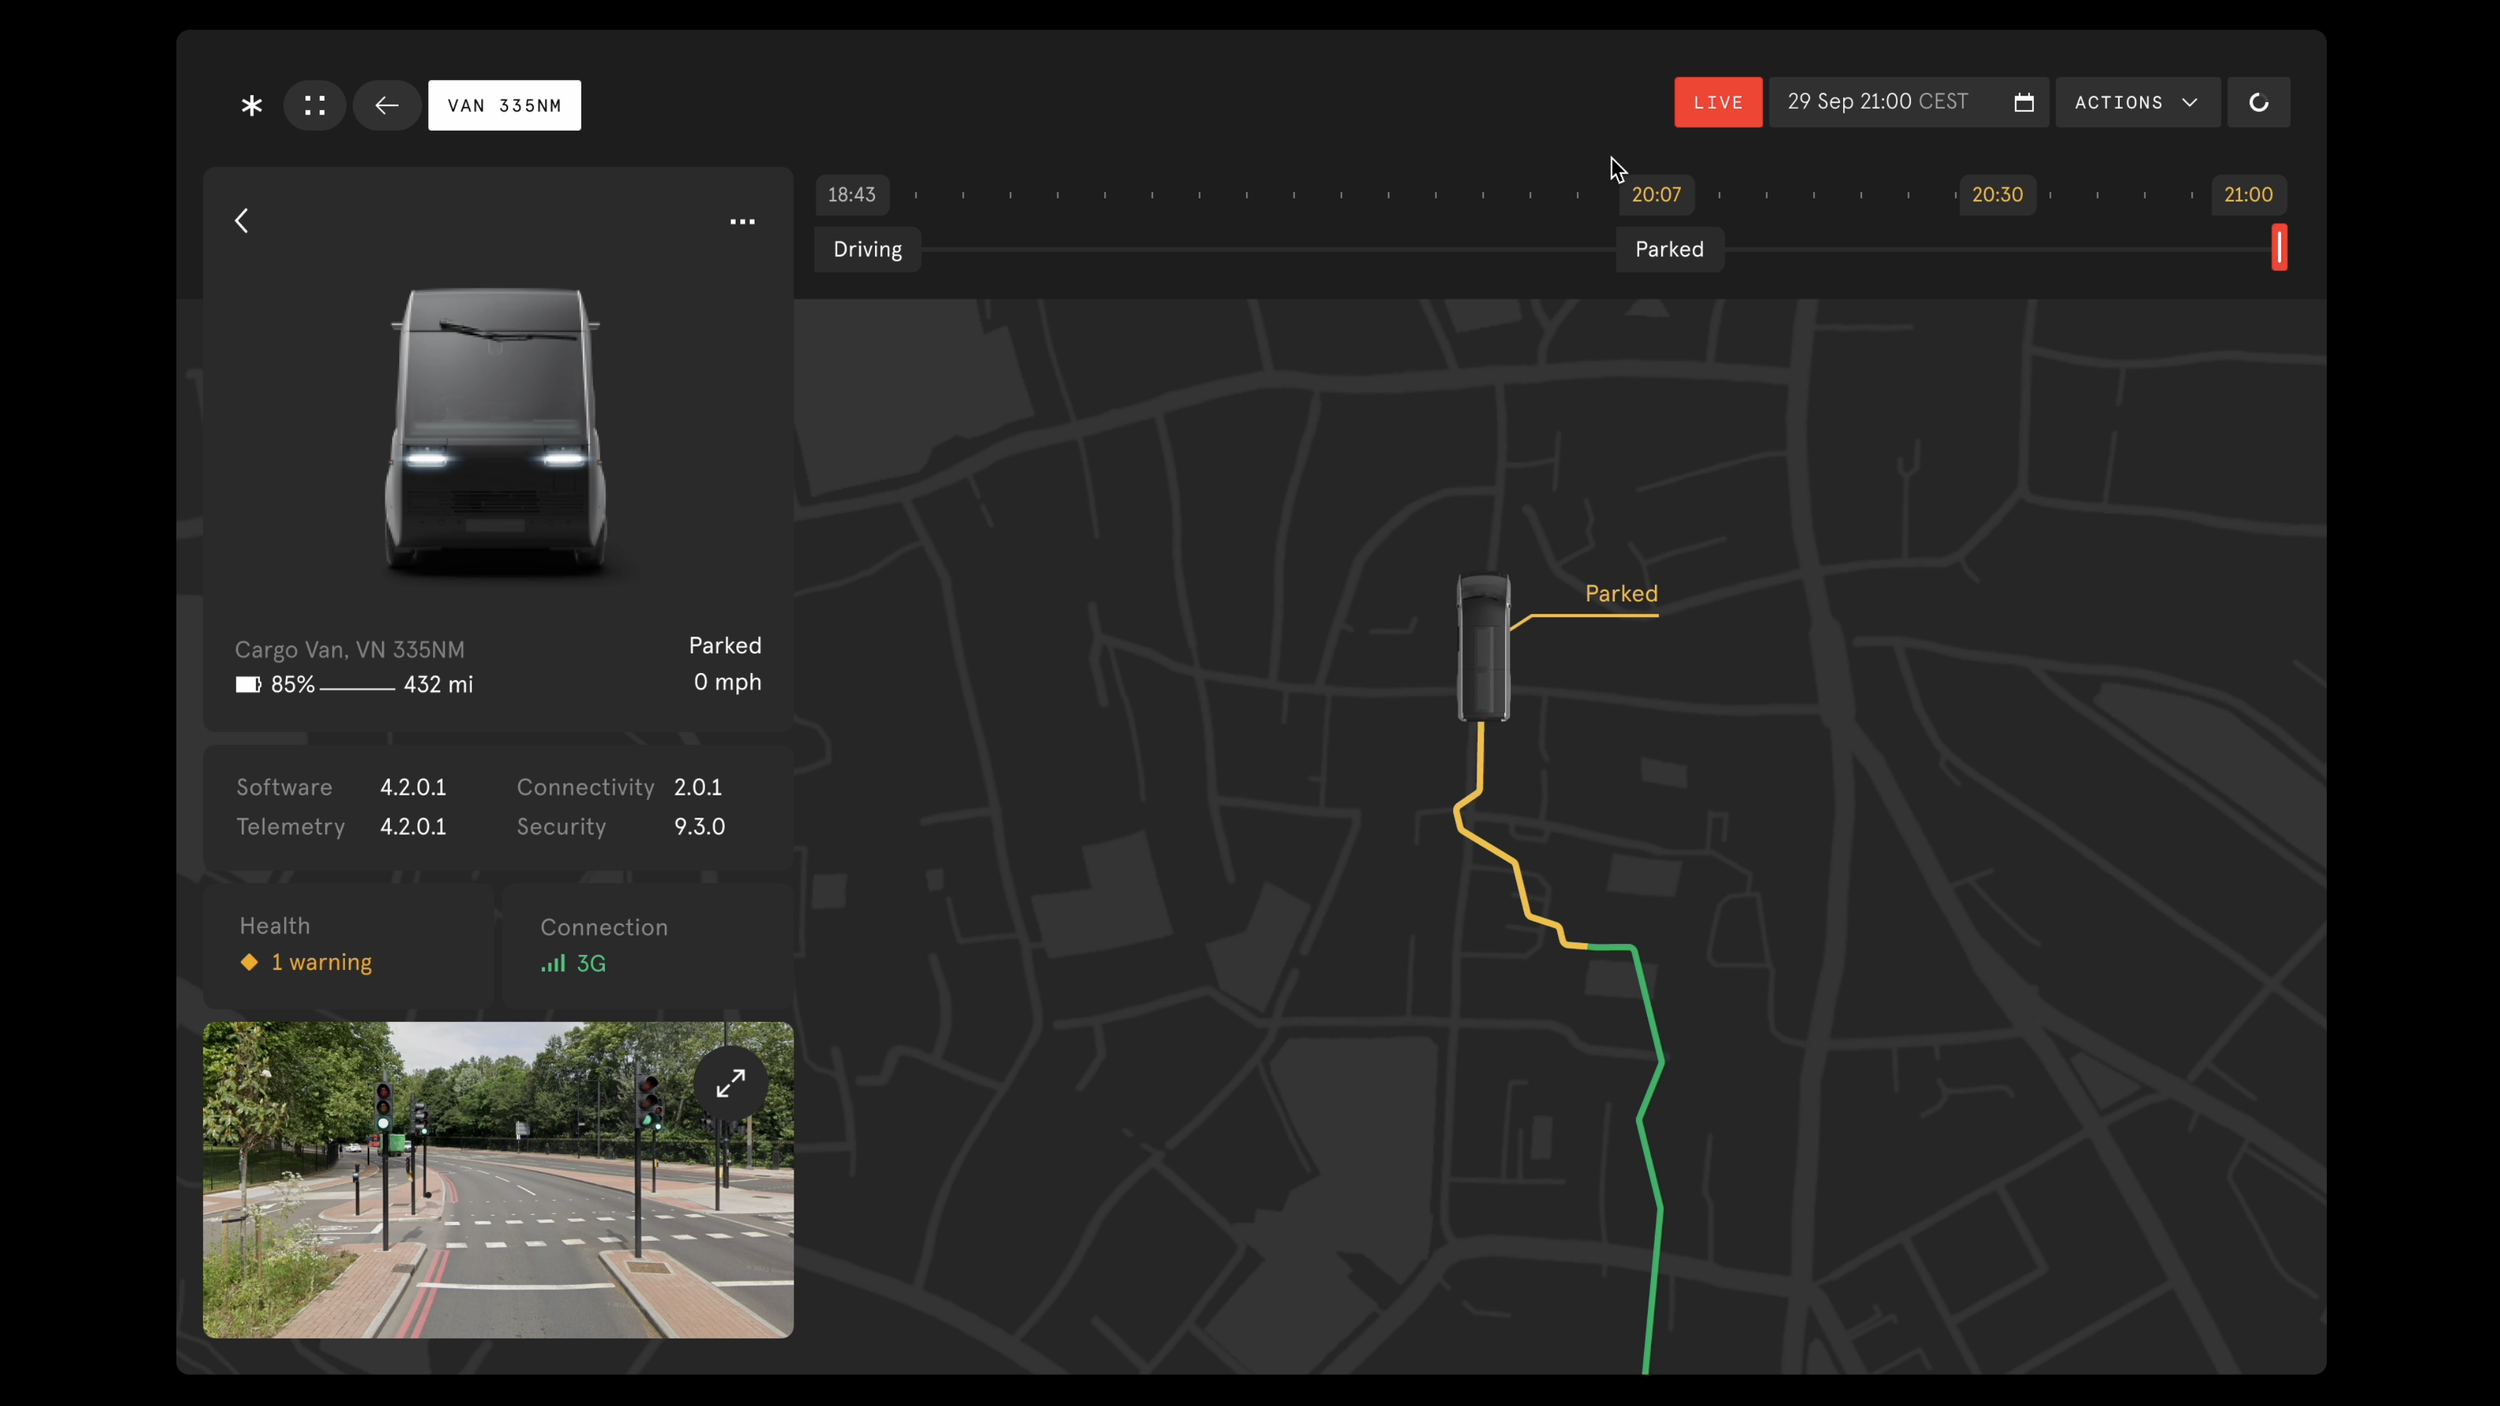Jump to the 20:30 timeline marker
Screen dimensions: 2500x1406
pos(1996,195)
